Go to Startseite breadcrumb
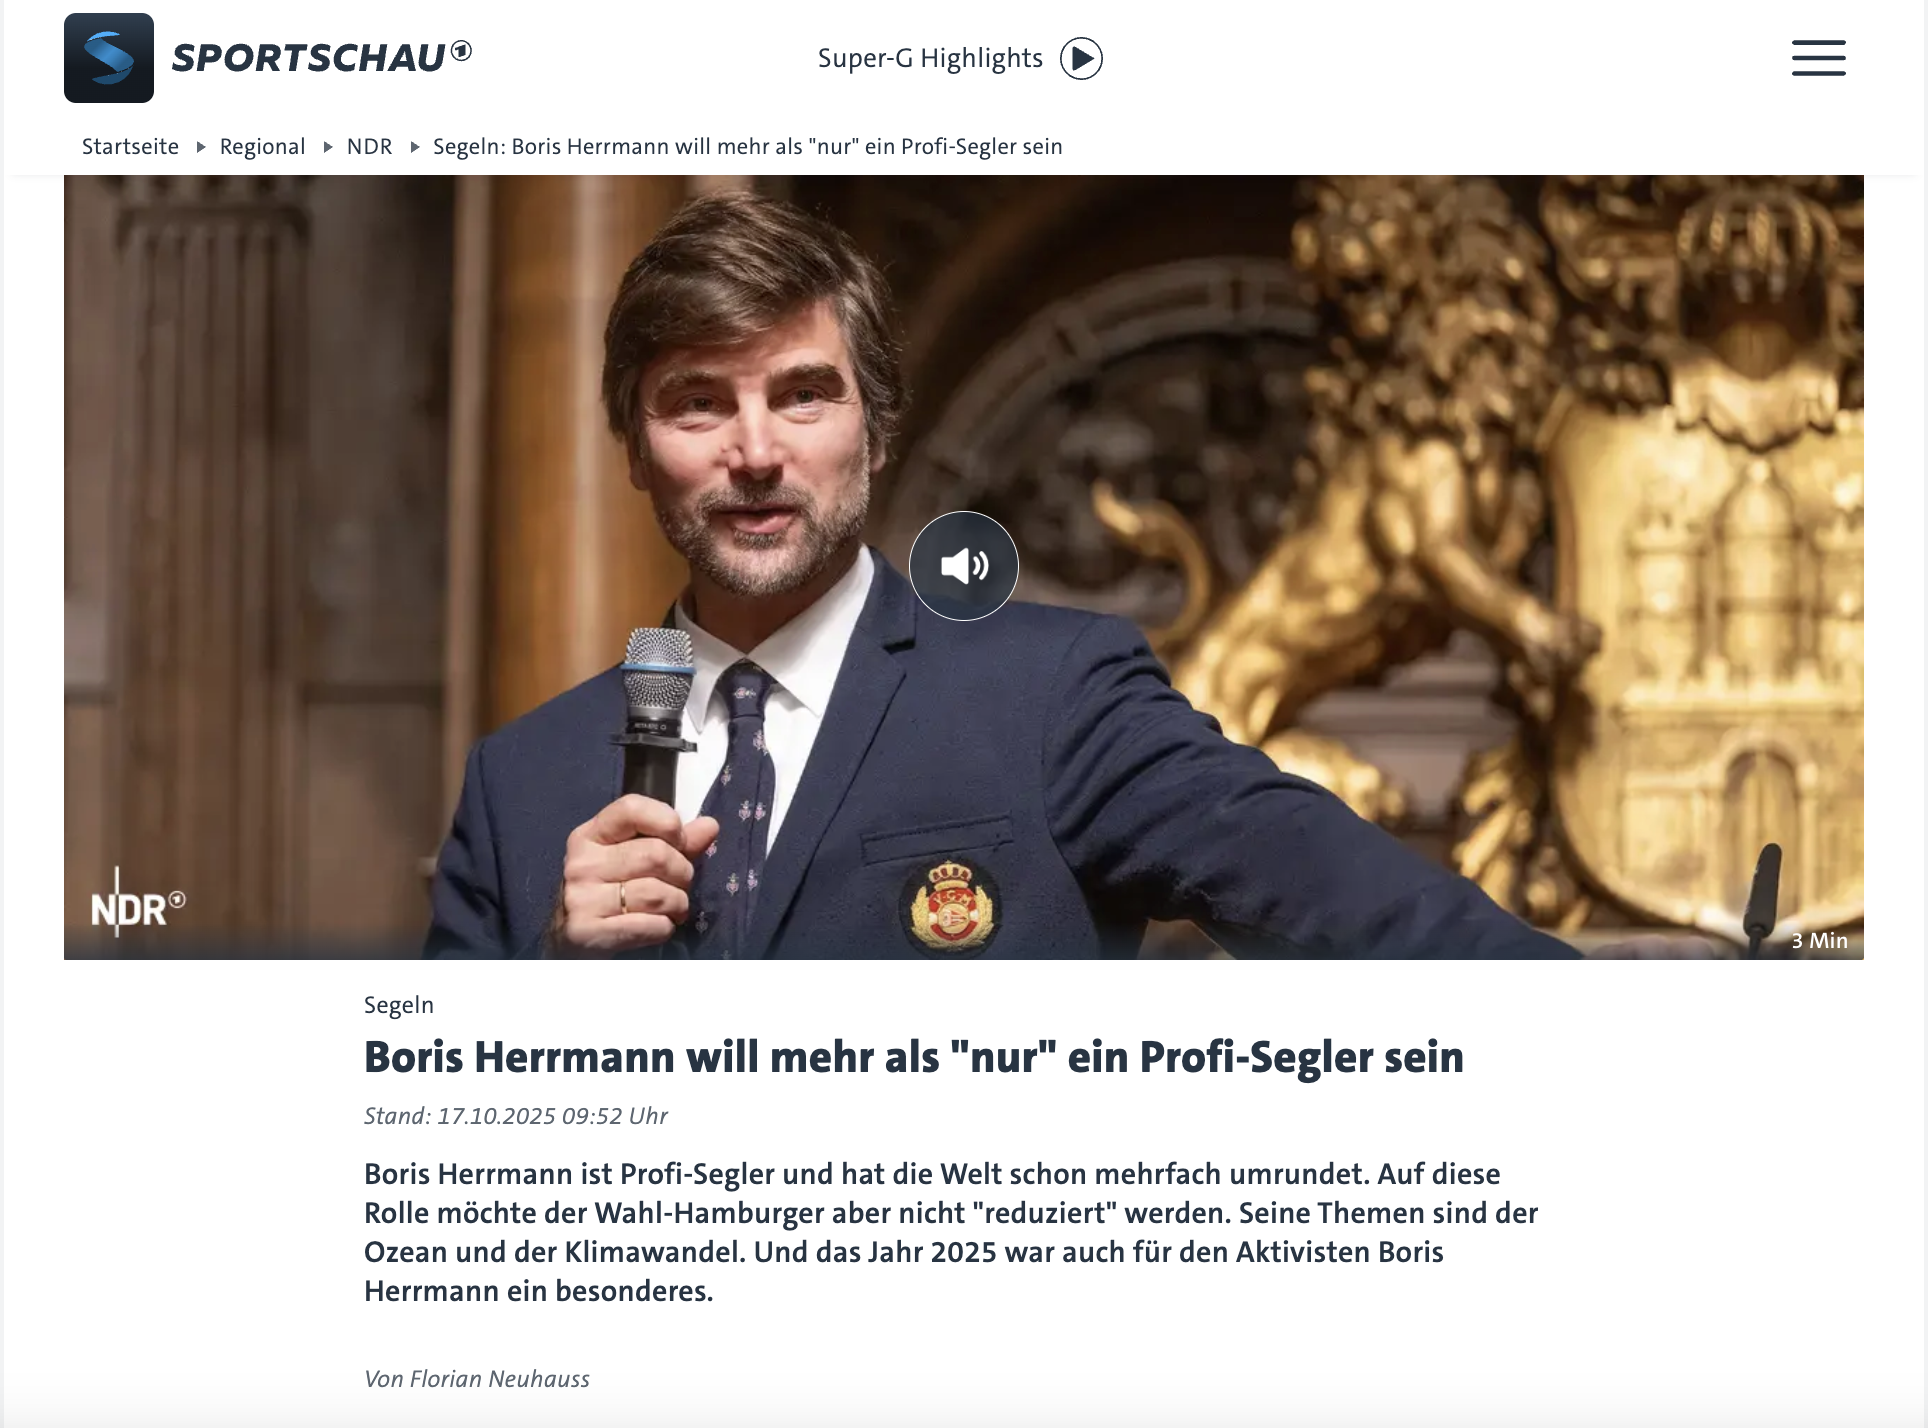This screenshot has width=1928, height=1428. pos(130,146)
